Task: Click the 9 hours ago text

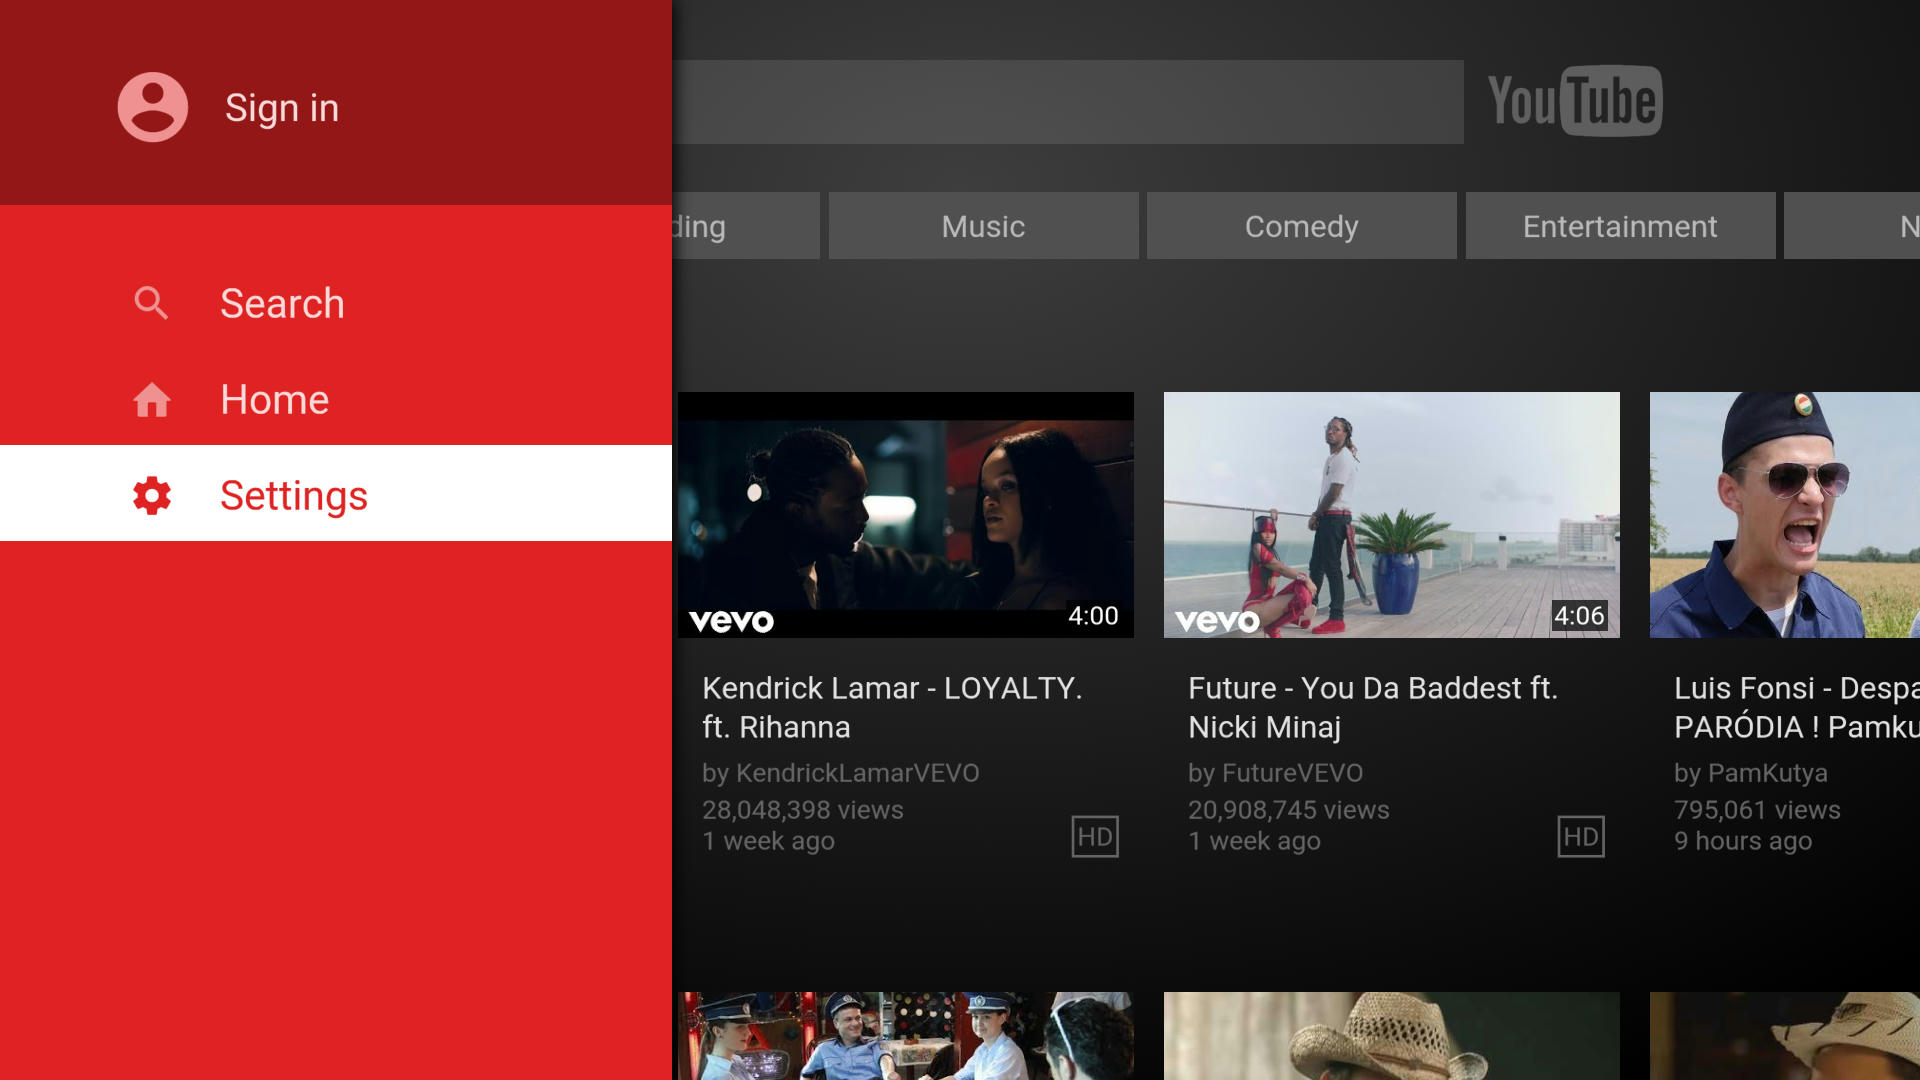Action: coord(1743,841)
